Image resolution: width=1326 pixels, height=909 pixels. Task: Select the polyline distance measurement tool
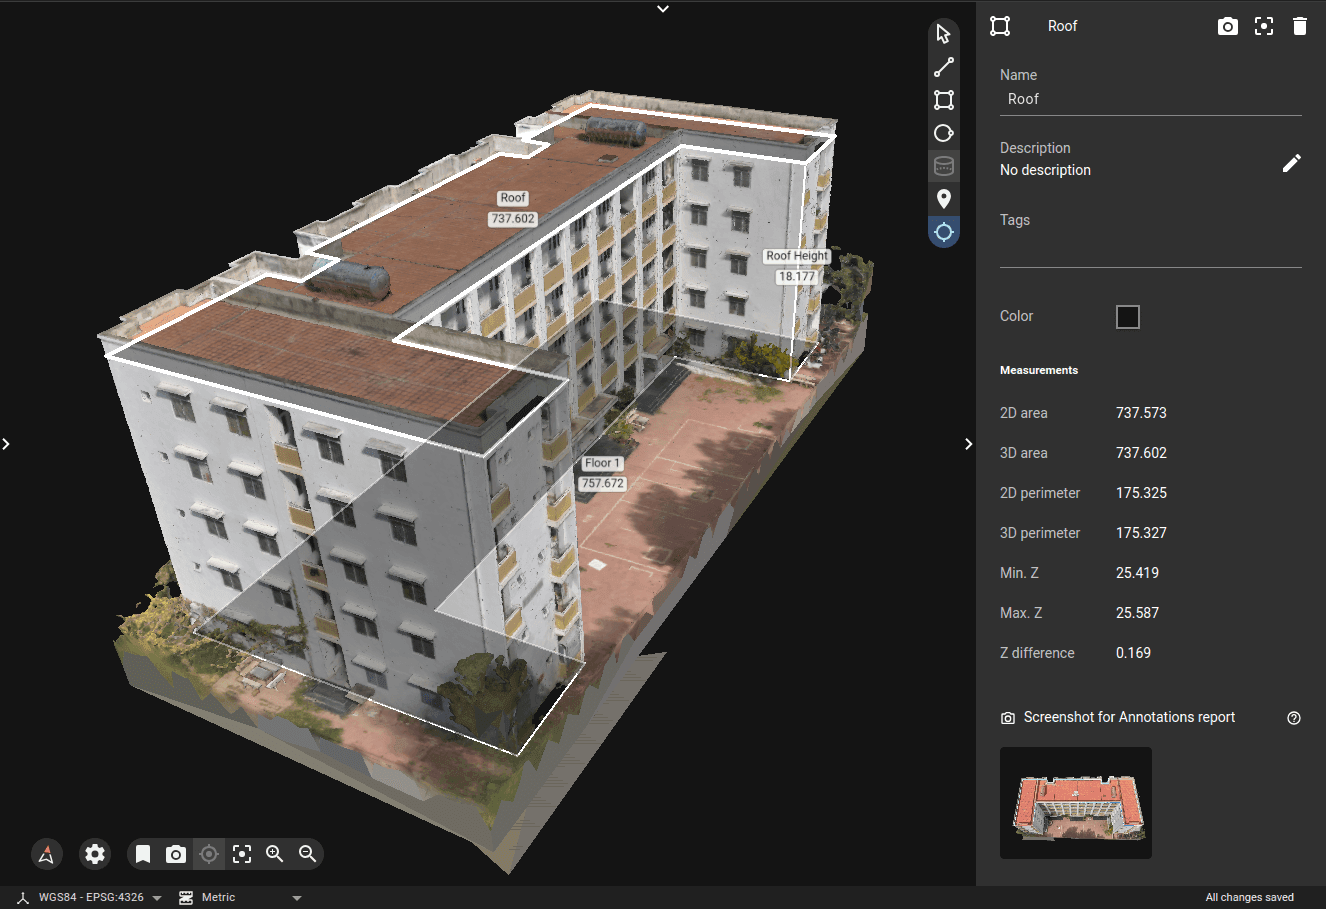coord(944,67)
